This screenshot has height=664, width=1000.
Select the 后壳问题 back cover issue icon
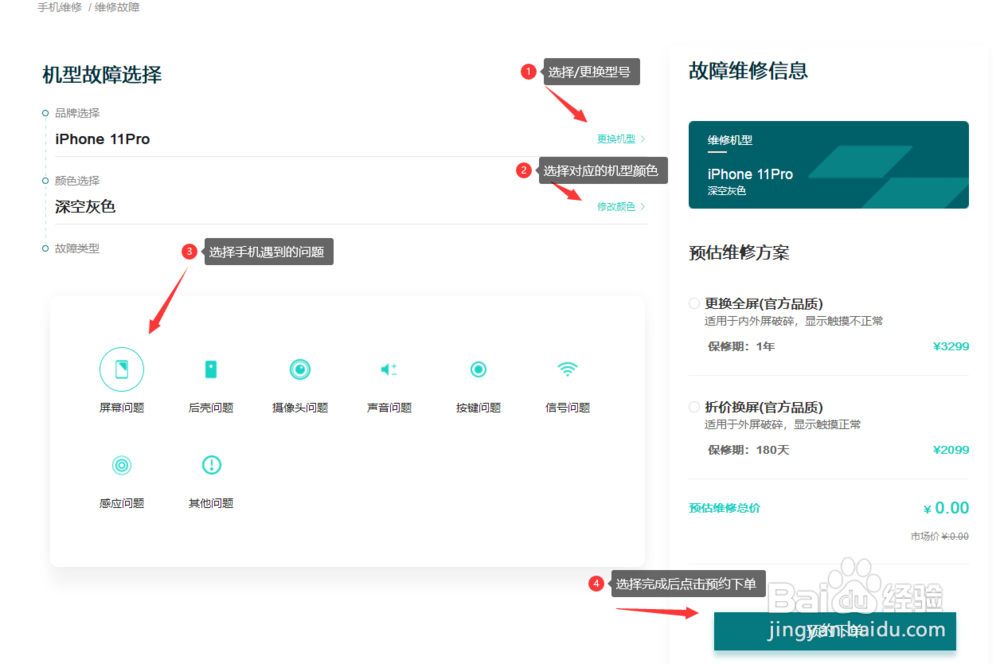click(210, 368)
